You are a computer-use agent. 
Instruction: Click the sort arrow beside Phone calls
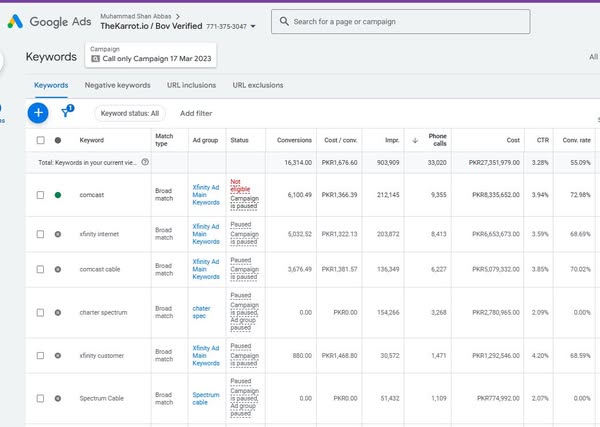click(415, 140)
